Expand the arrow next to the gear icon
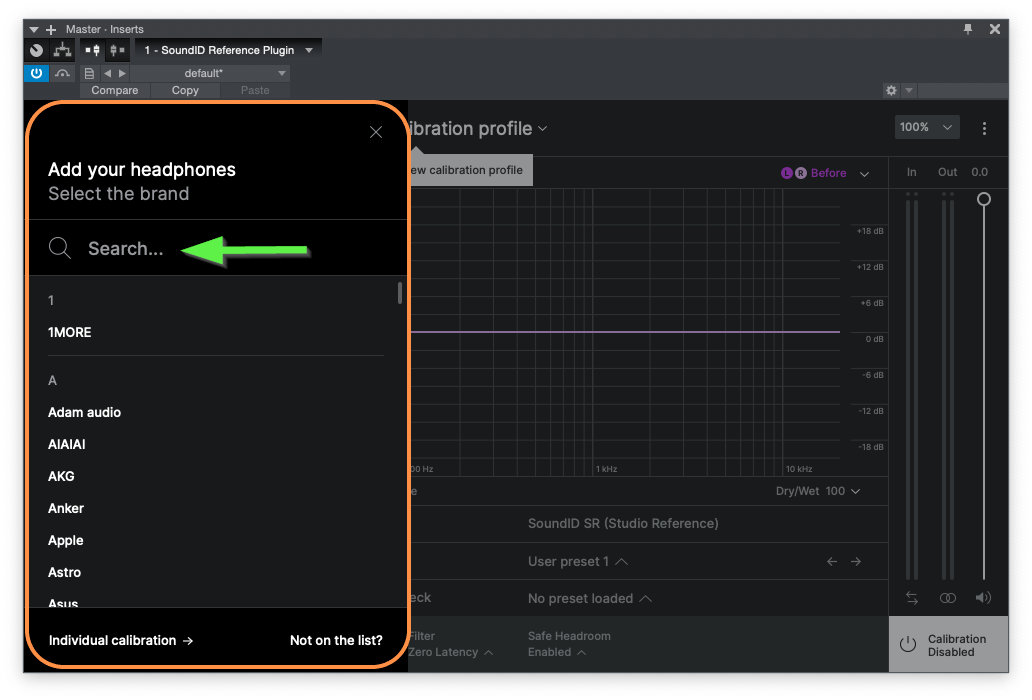 click(909, 90)
